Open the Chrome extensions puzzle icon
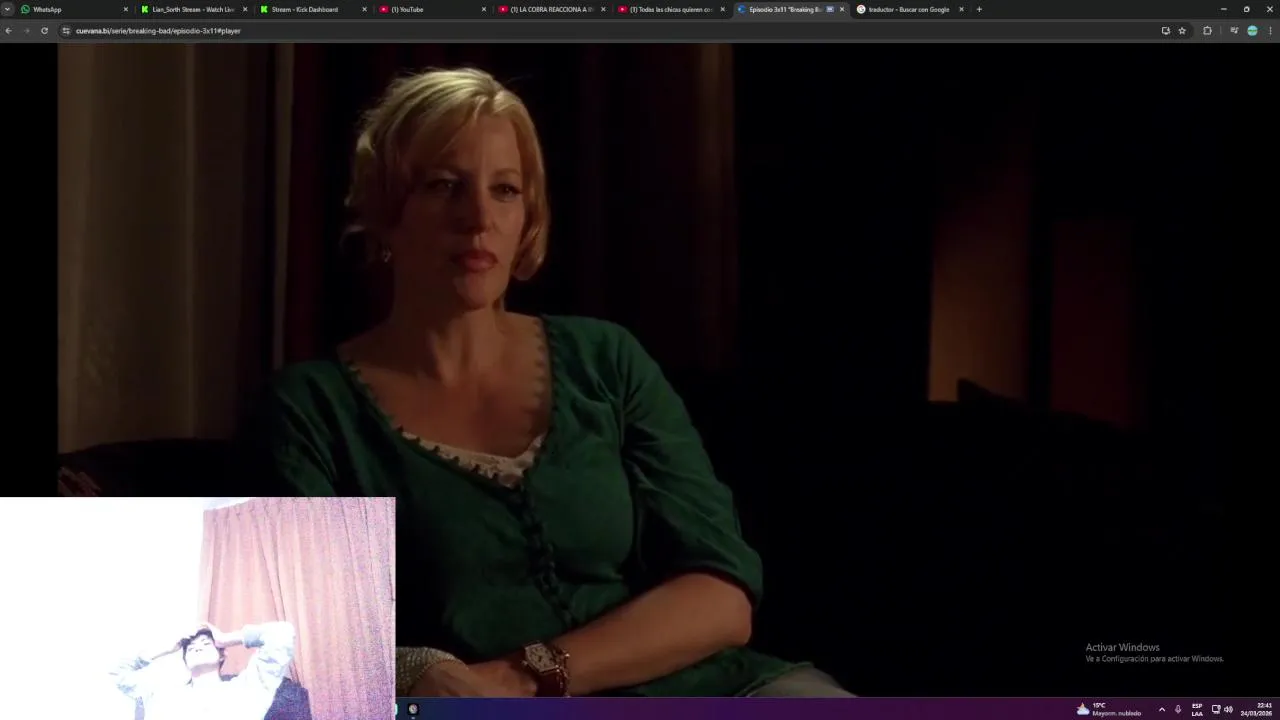Image resolution: width=1280 pixels, height=720 pixels. pyautogui.click(x=1207, y=31)
